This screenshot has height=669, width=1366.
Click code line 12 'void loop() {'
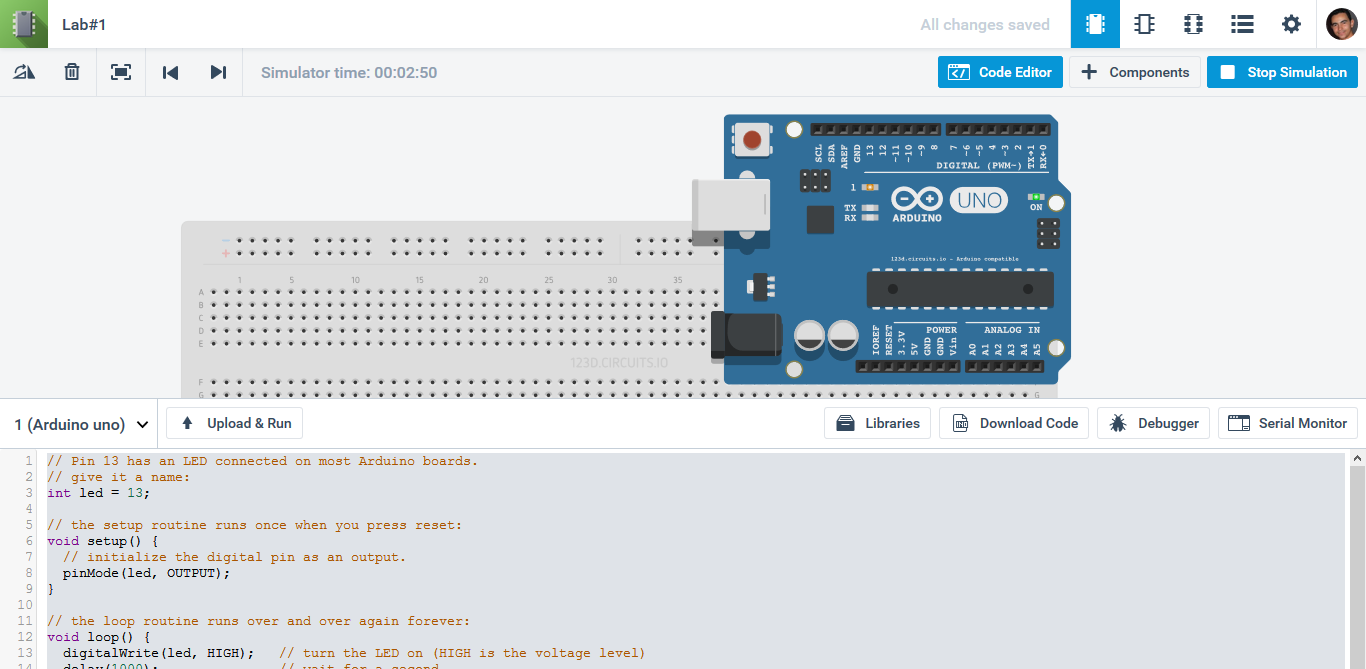(99, 637)
